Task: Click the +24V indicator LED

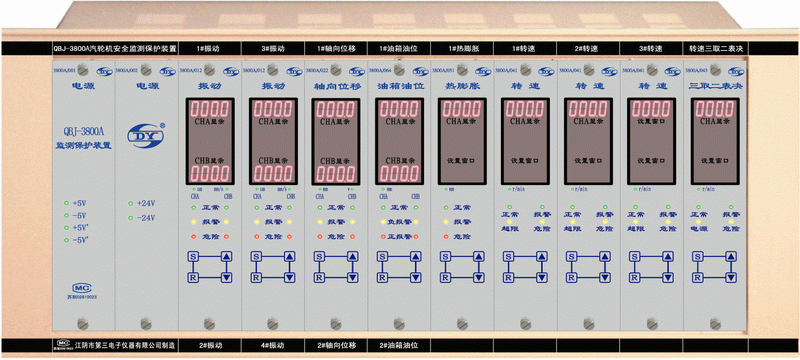Action: tap(131, 203)
